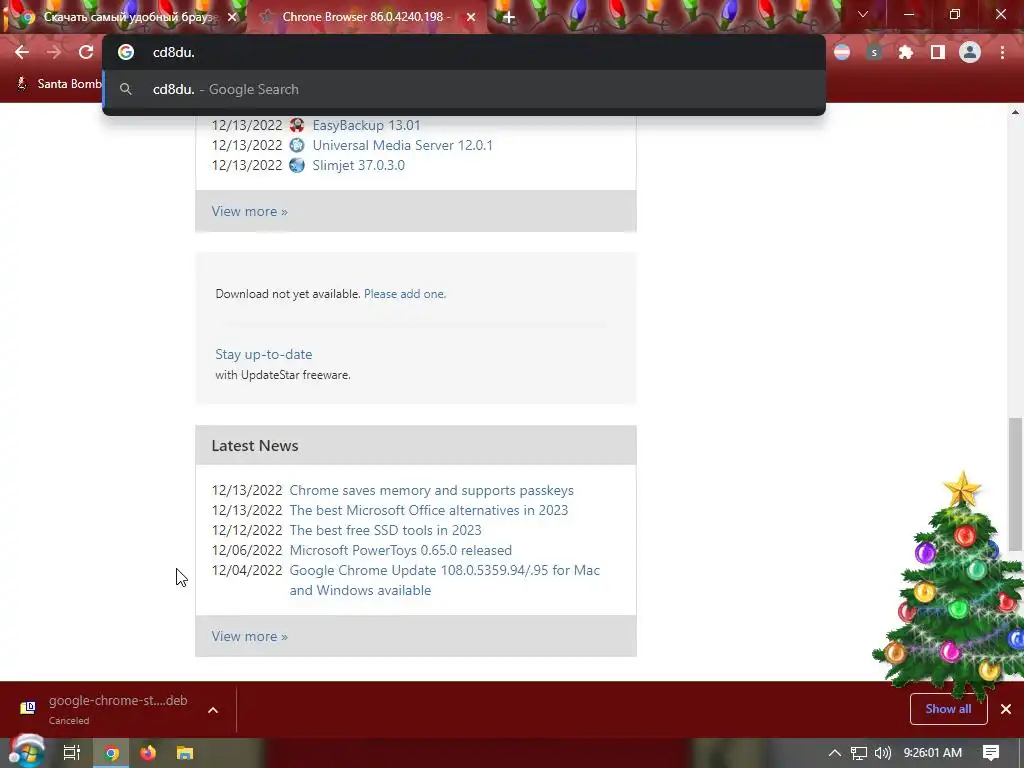The height and width of the screenshot is (768, 1024).
Task: Toggle the browser side panel
Action: 938,52
